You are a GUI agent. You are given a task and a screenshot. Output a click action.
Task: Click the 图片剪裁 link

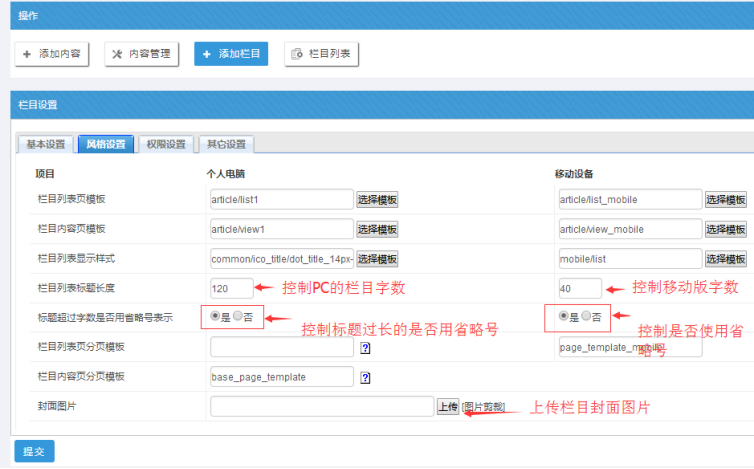[483, 407]
